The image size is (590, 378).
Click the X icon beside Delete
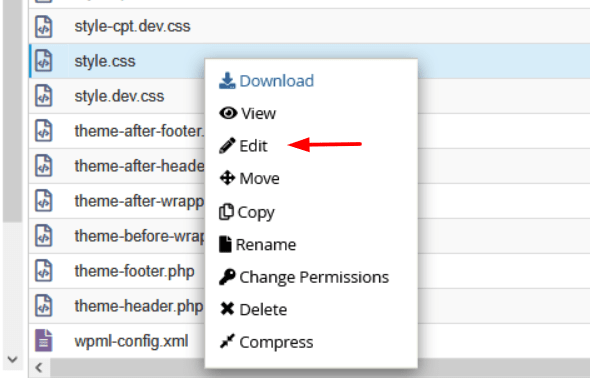click(x=227, y=309)
